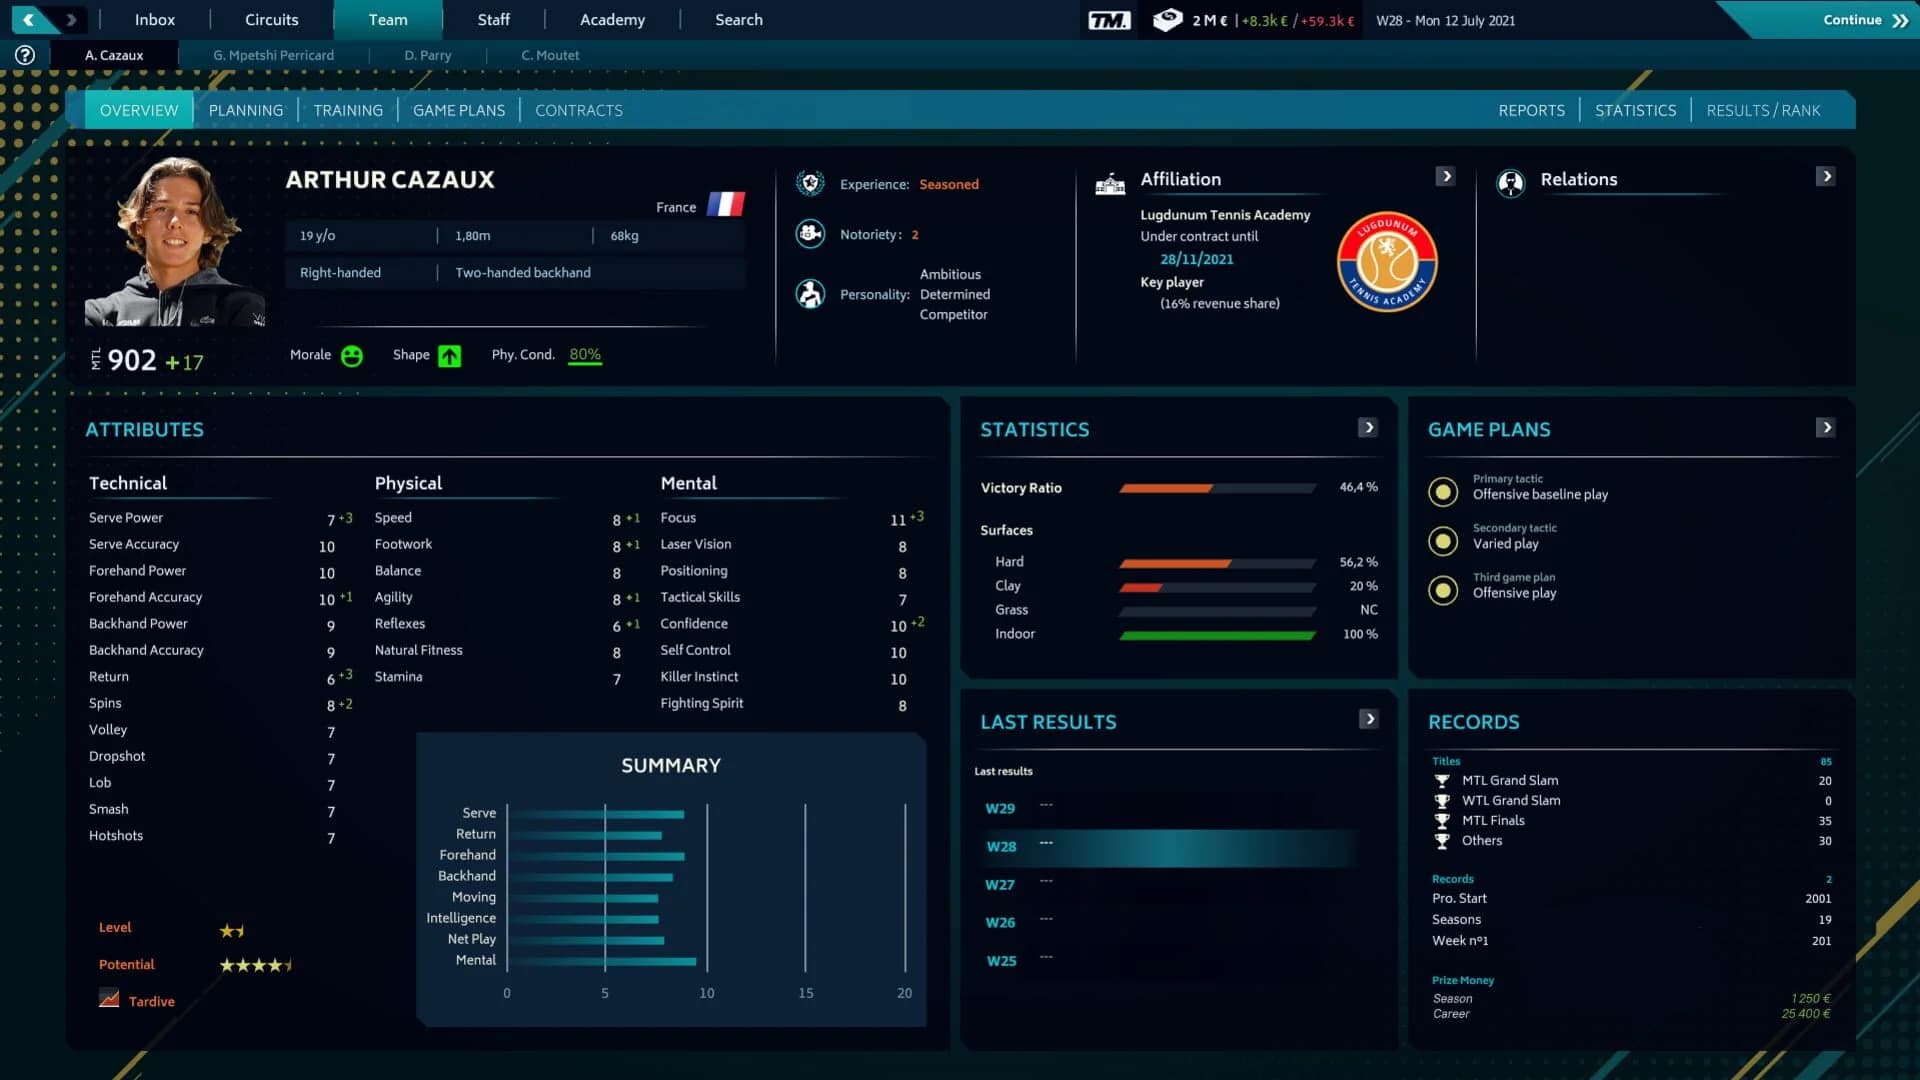1920x1080 pixels.
Task: Click the Victory Ratio progress bar
Action: tap(1218, 489)
